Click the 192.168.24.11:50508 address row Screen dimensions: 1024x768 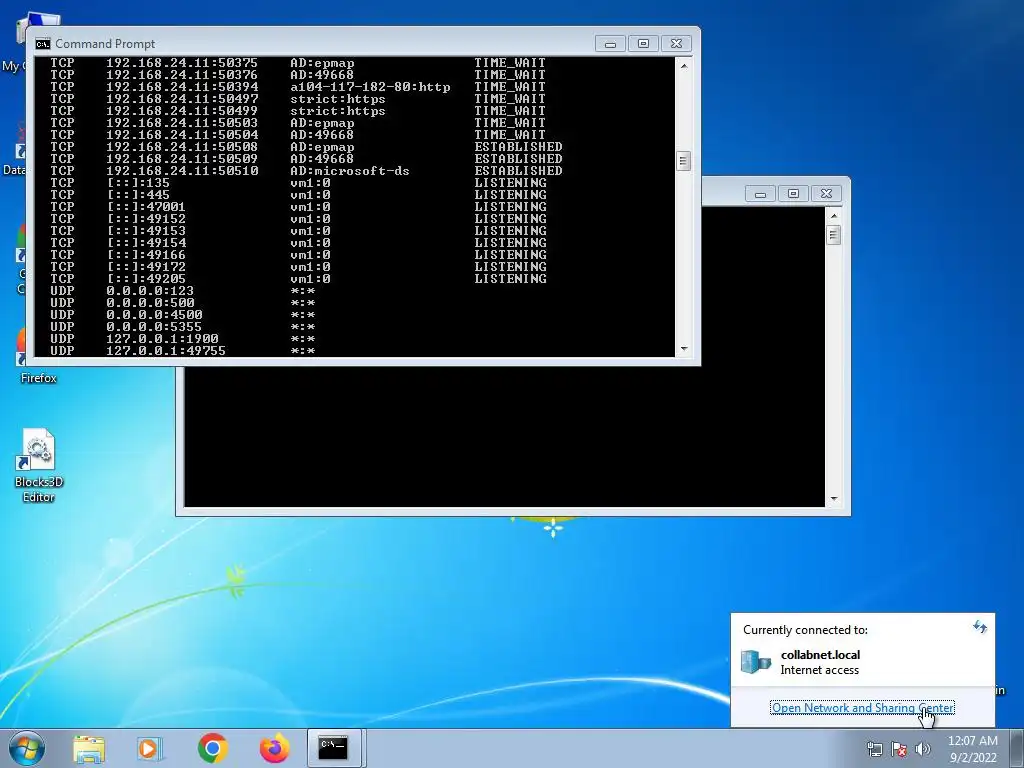click(306, 146)
